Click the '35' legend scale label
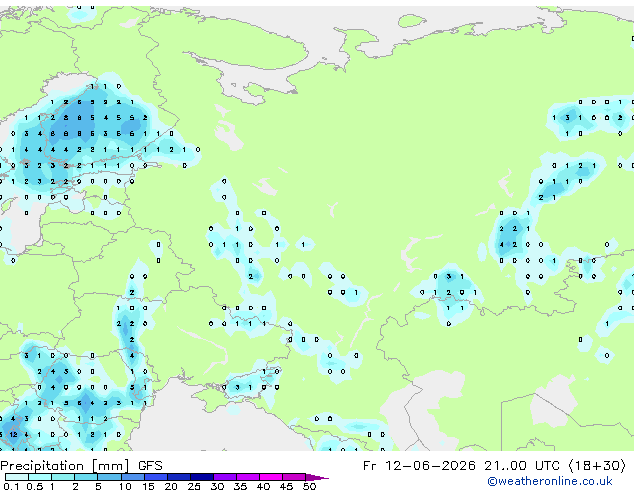634x490 pixels. click(x=241, y=486)
